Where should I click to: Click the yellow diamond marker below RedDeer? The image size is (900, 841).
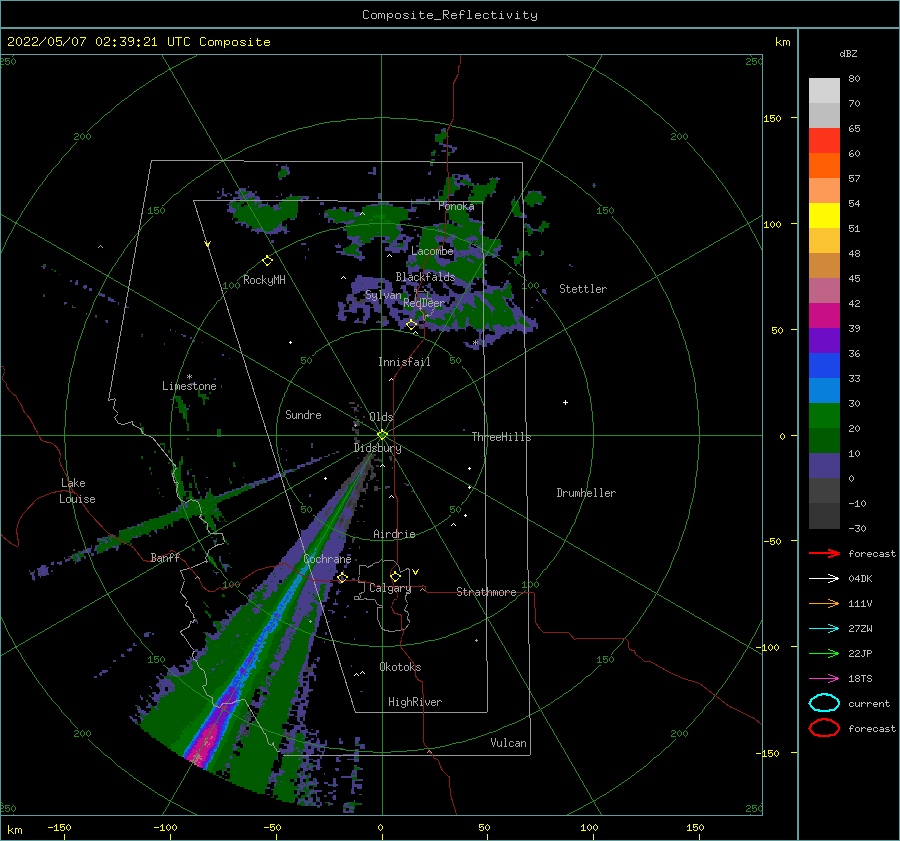click(411, 325)
